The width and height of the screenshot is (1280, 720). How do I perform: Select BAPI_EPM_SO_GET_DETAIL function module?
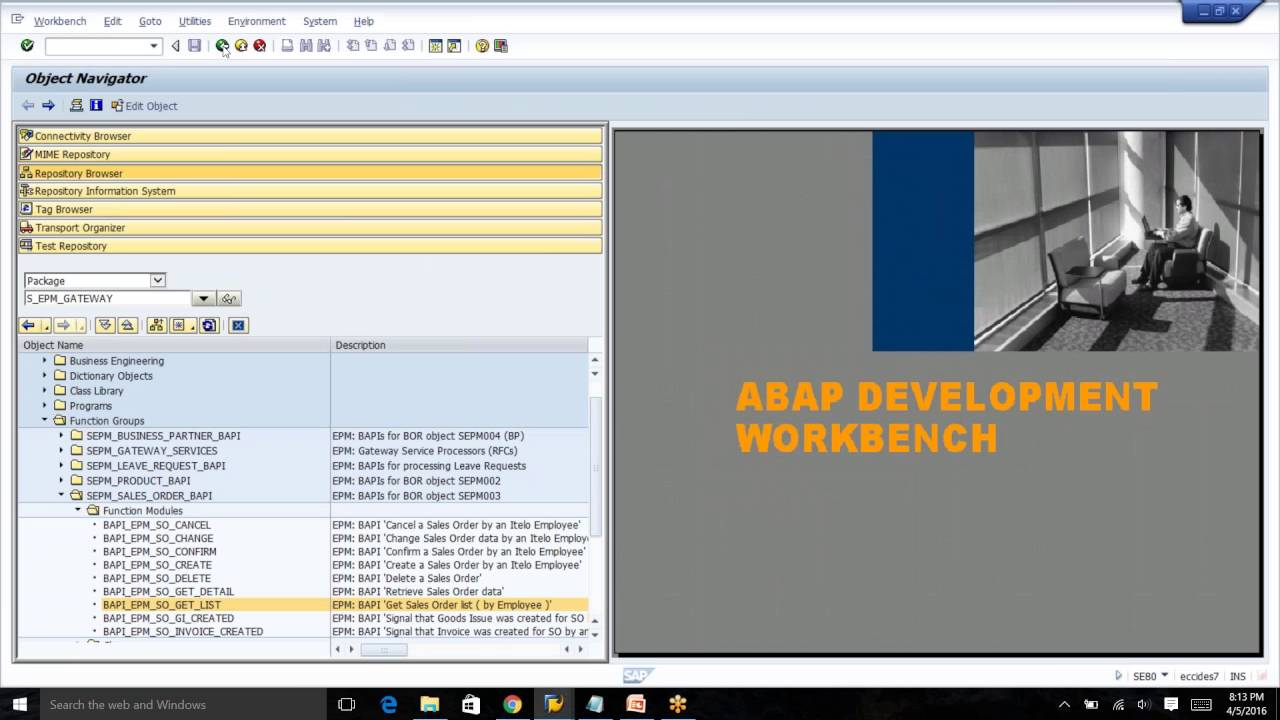[168, 592]
